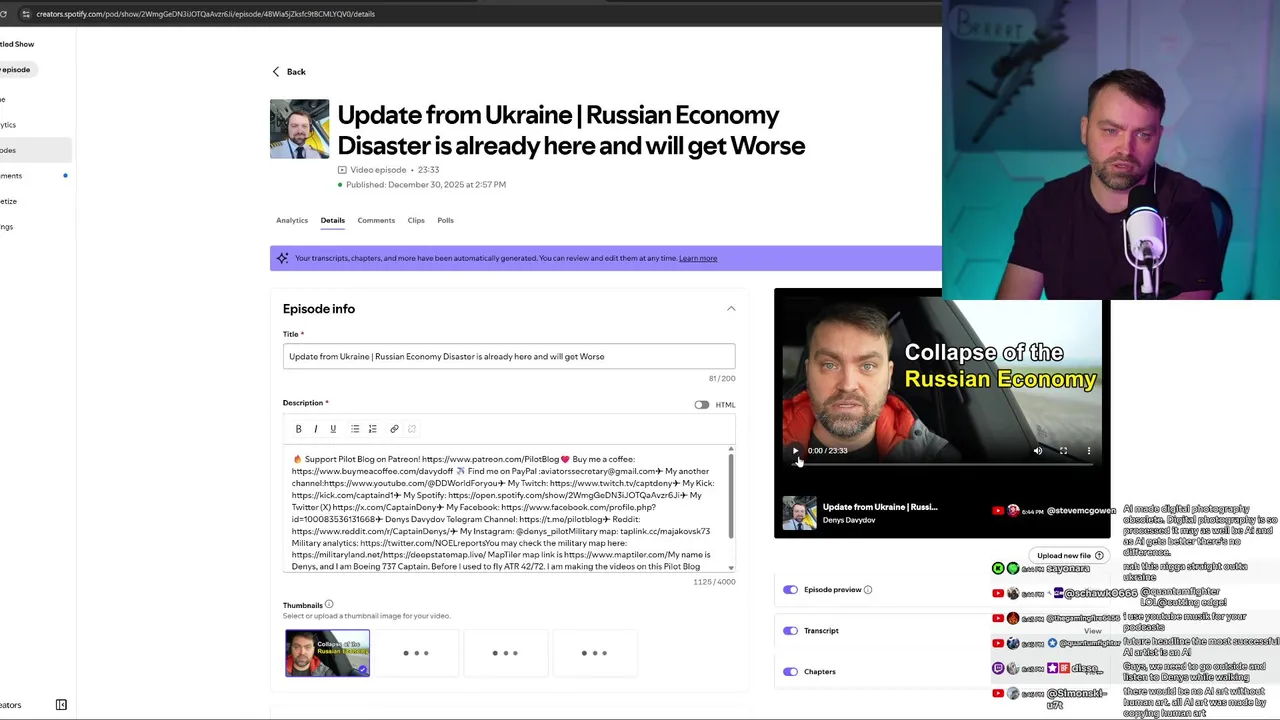Show the Thumbnails info tooltip icon
The image size is (1280, 720).
coord(329,605)
